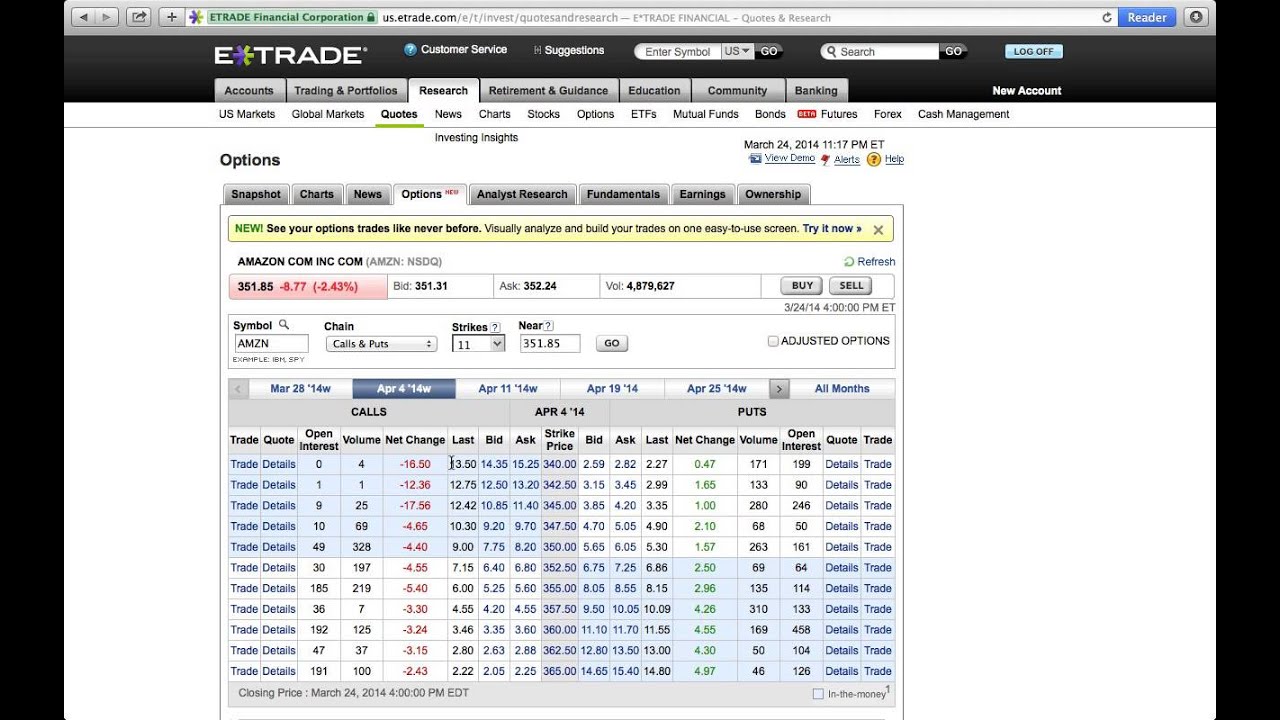Click the Reader button
1280x720 pixels.
(x=1147, y=17)
